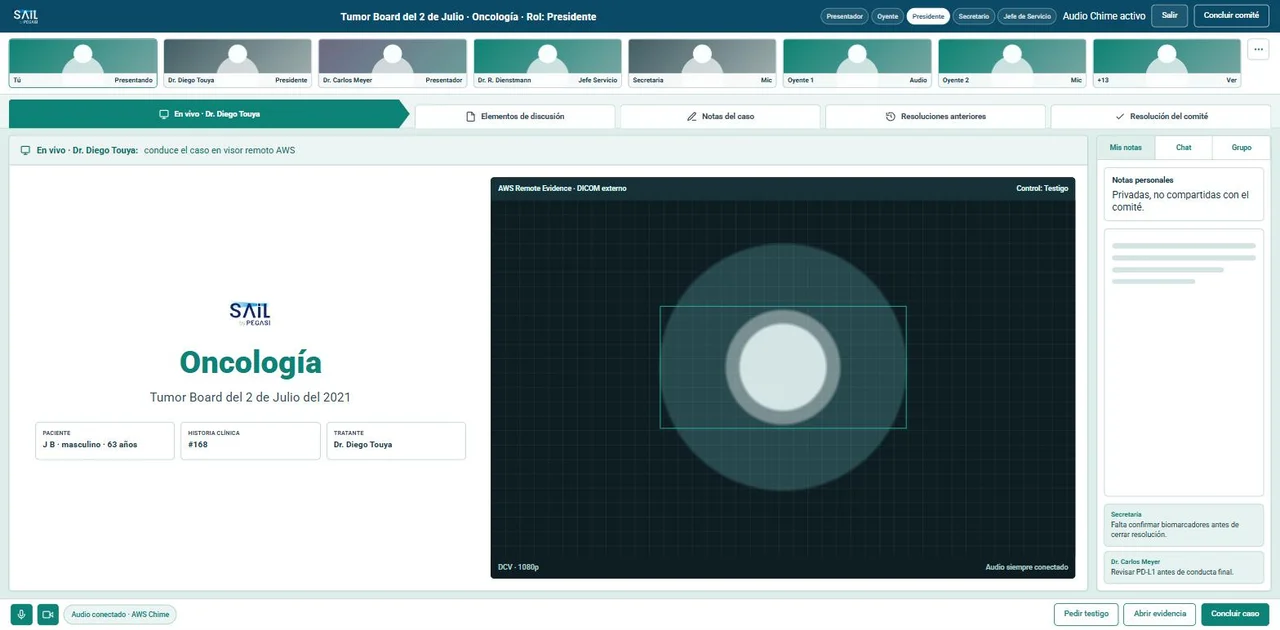Click 'AWS Remote Evidence · DICOM externo' label
Viewport: 1280px width, 630px height.
562,188
